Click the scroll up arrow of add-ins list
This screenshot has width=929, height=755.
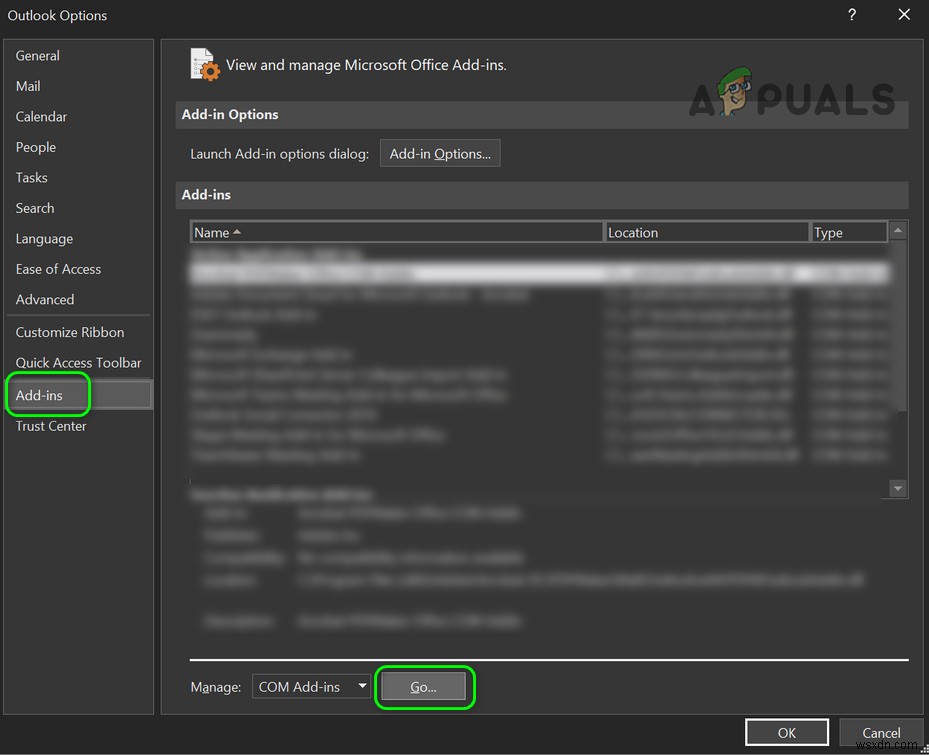[898, 230]
